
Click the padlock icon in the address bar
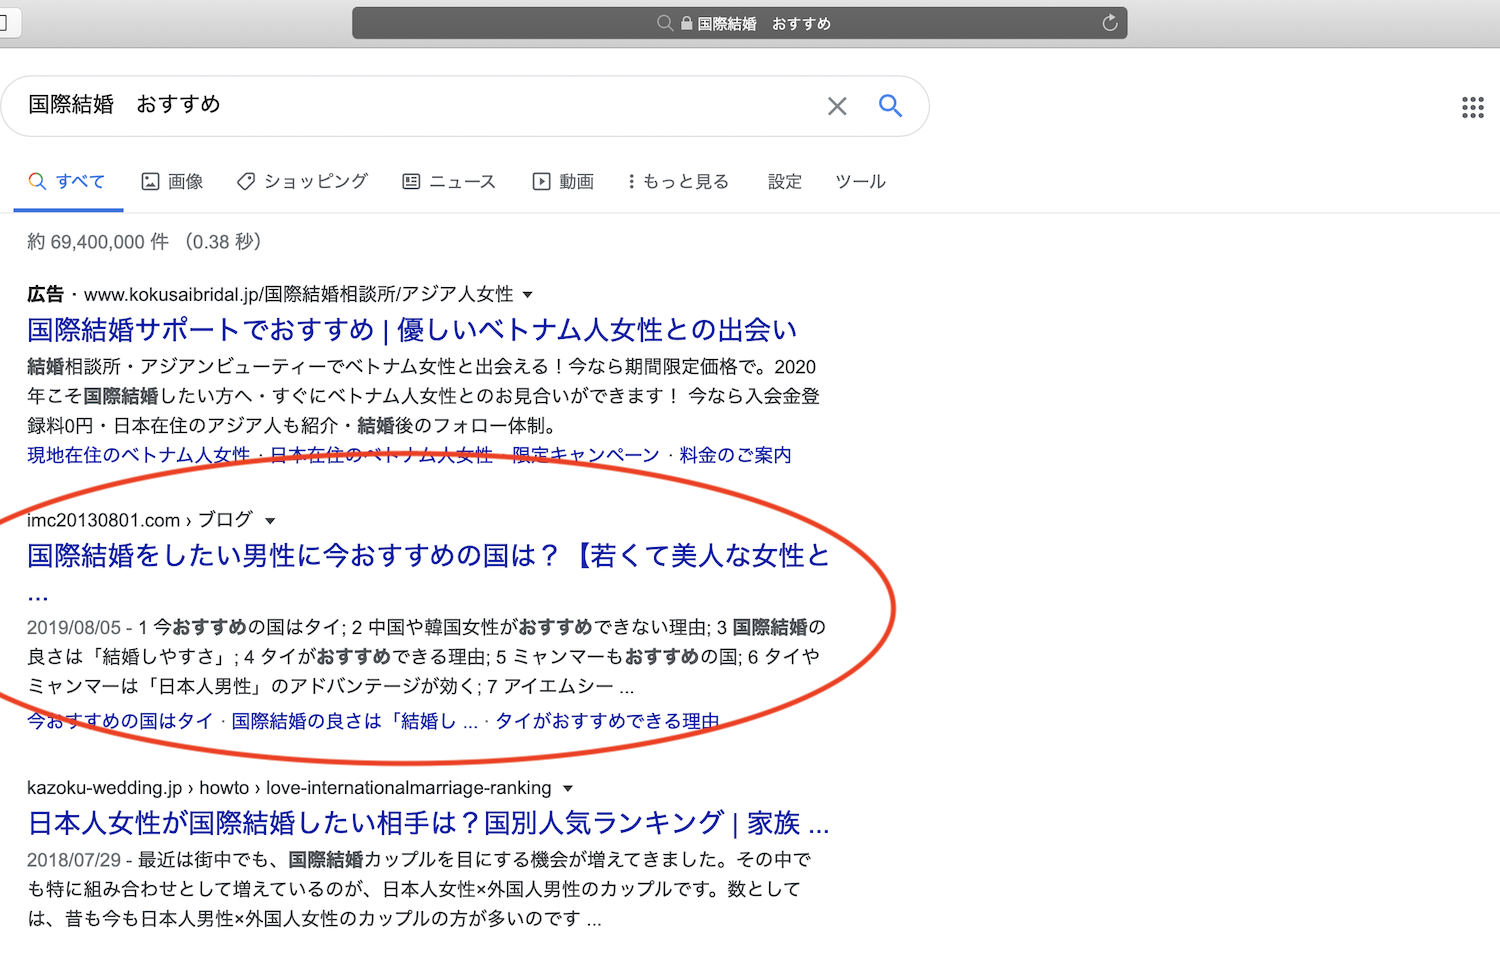click(x=688, y=22)
